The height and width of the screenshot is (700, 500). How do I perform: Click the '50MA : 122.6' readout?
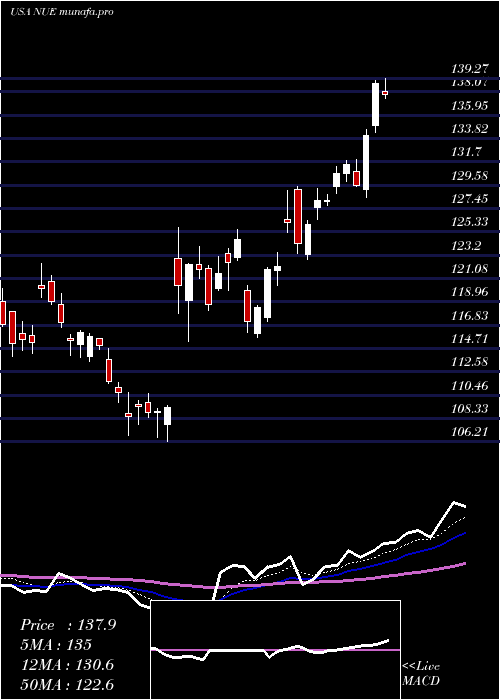click(67, 684)
